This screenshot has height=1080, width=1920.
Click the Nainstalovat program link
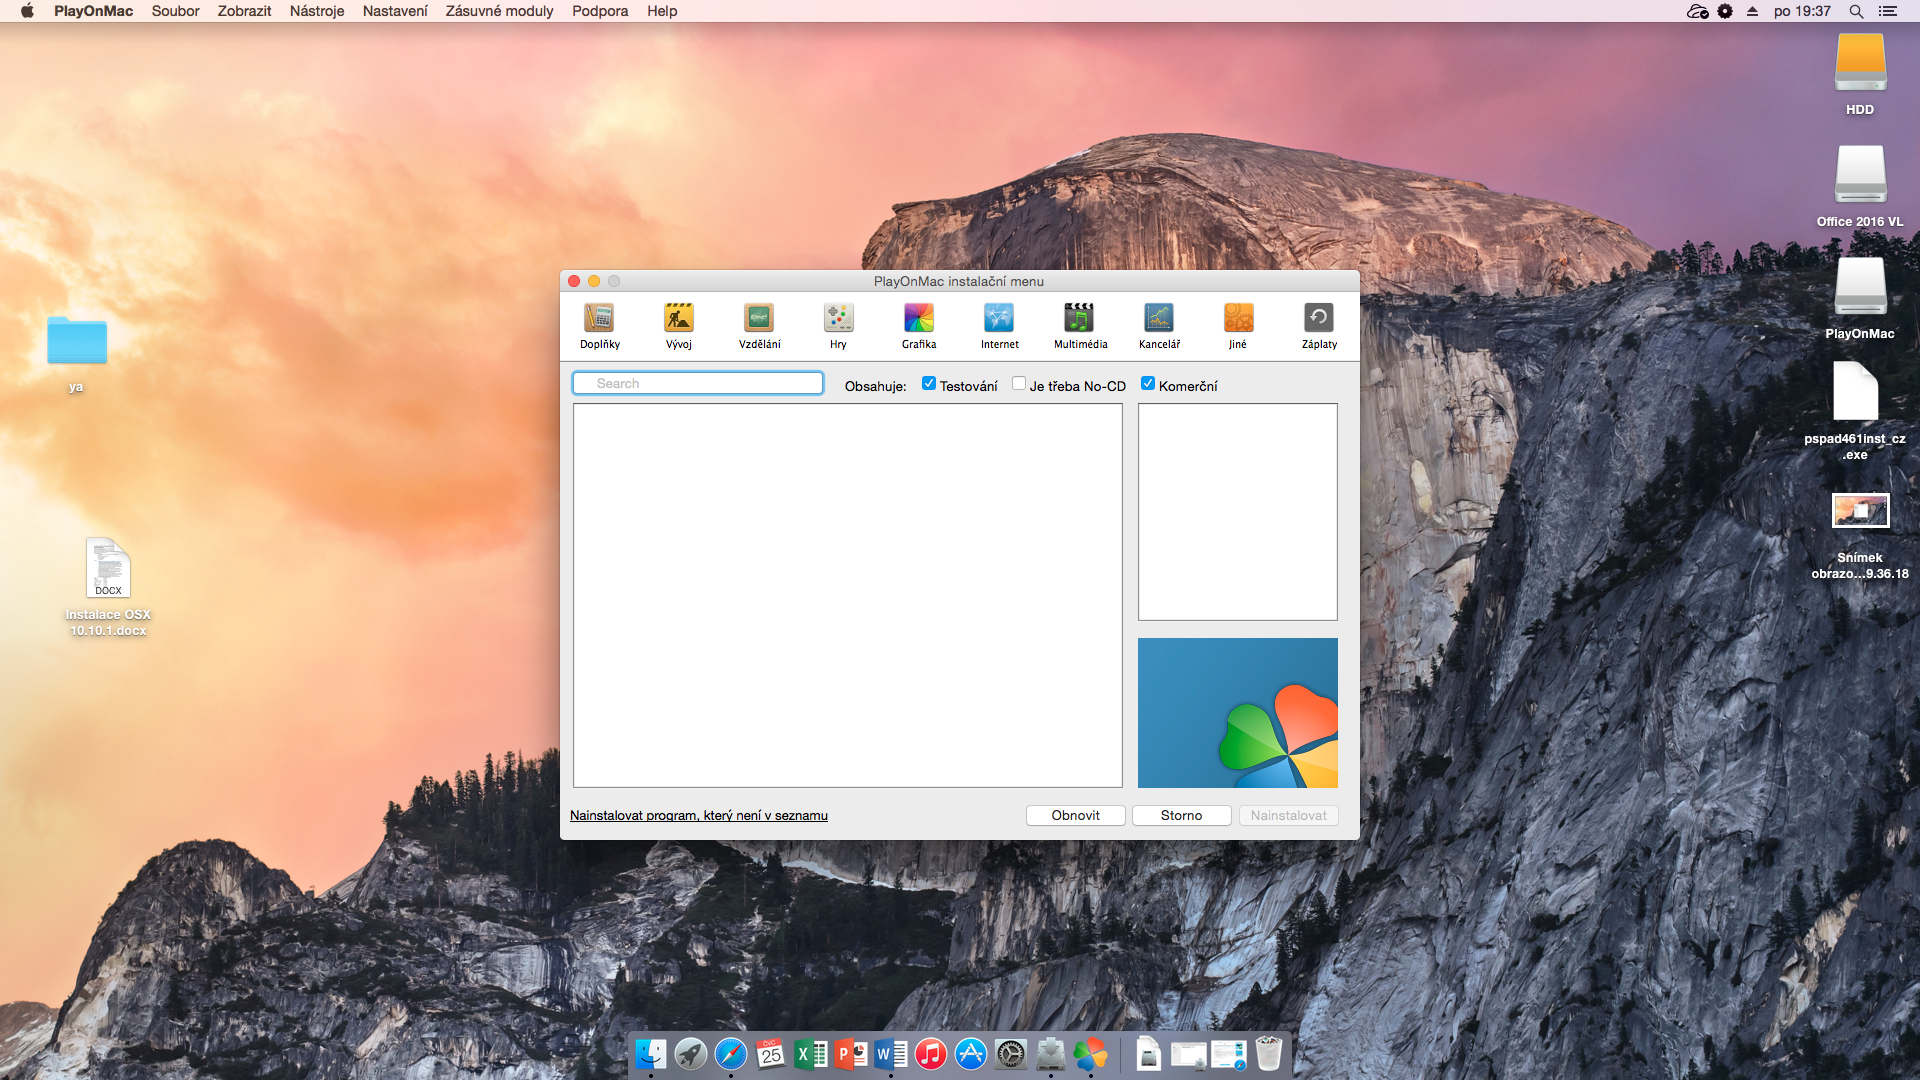[699, 815]
